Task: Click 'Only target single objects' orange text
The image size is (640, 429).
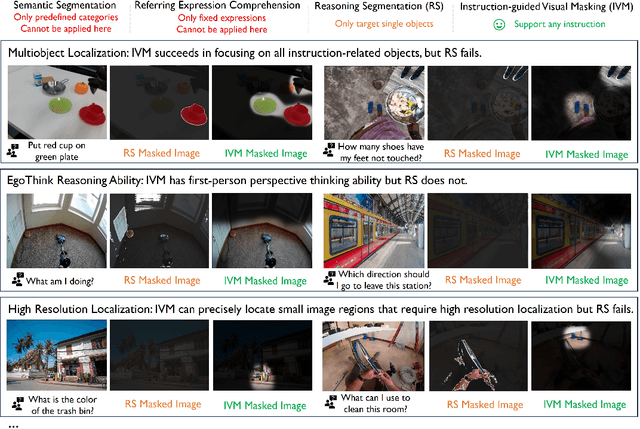Action: tap(384, 24)
